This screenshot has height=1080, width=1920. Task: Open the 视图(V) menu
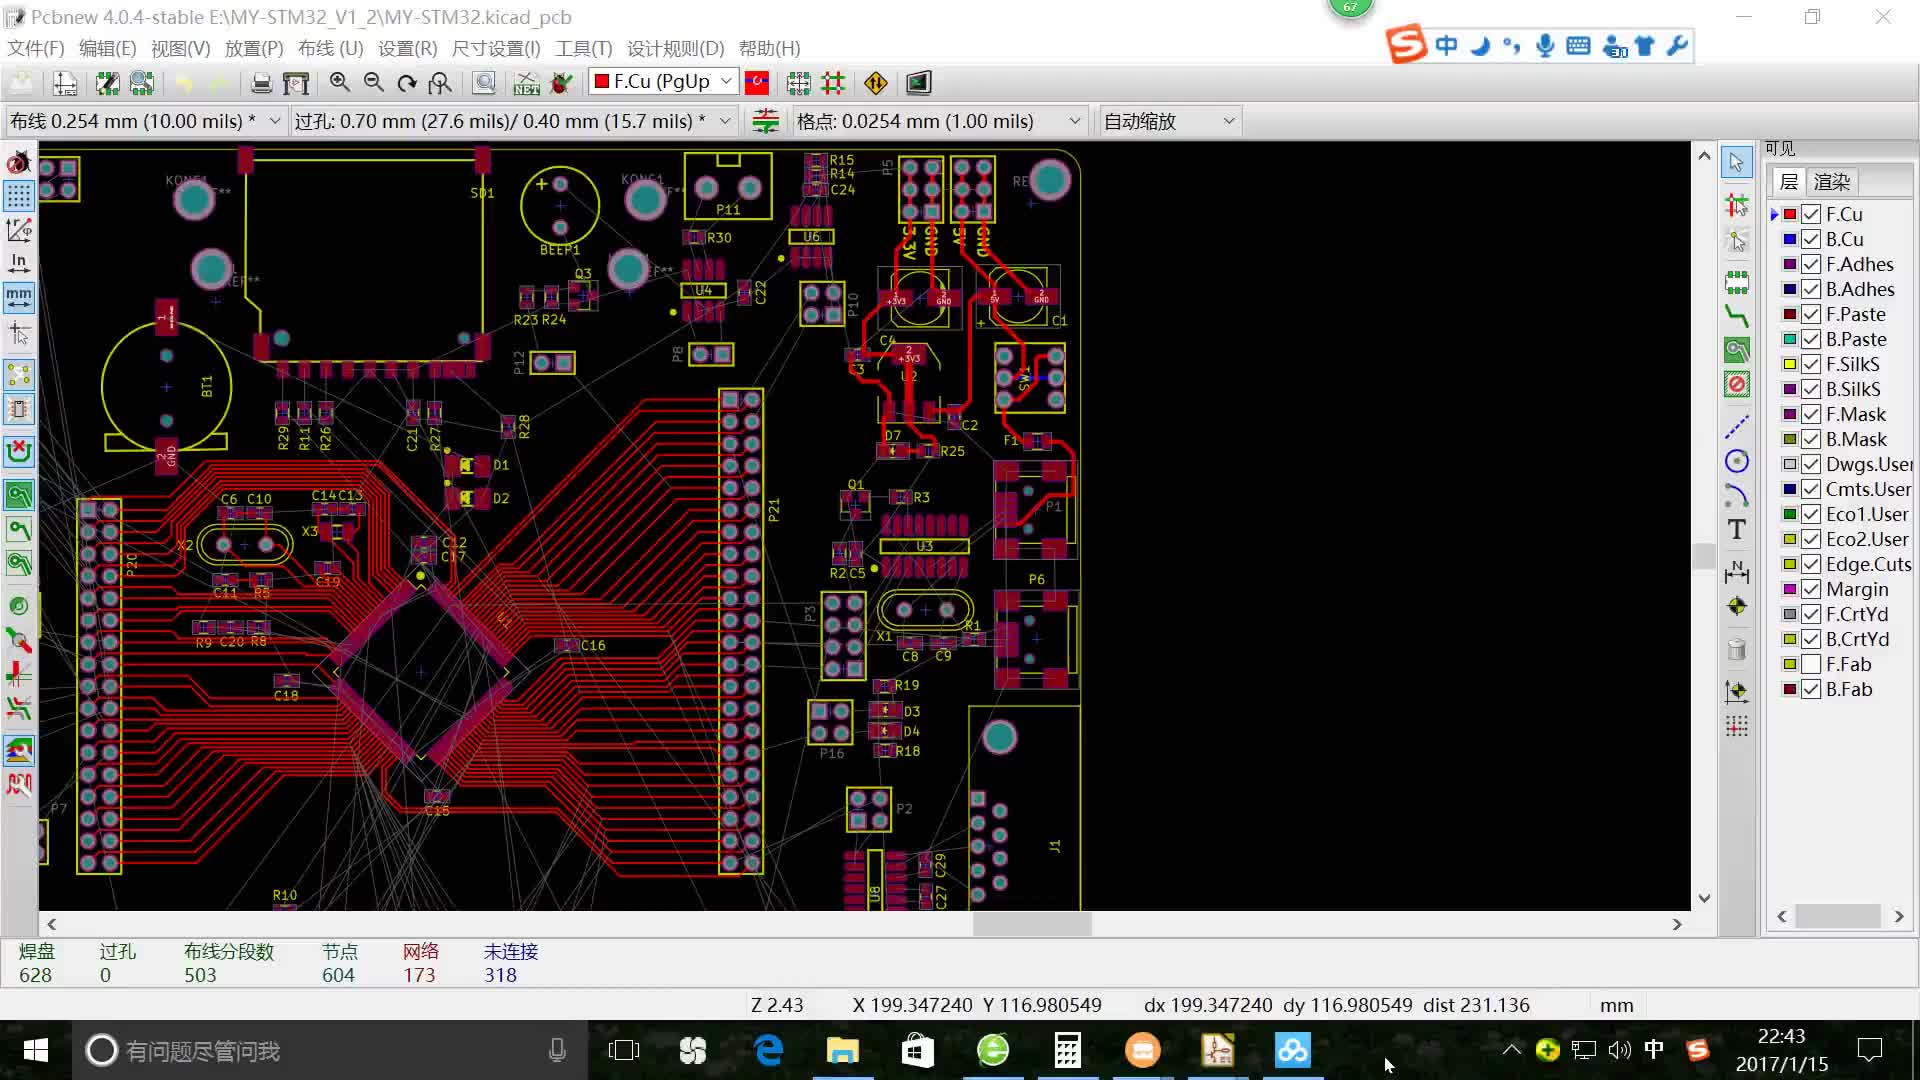180,48
